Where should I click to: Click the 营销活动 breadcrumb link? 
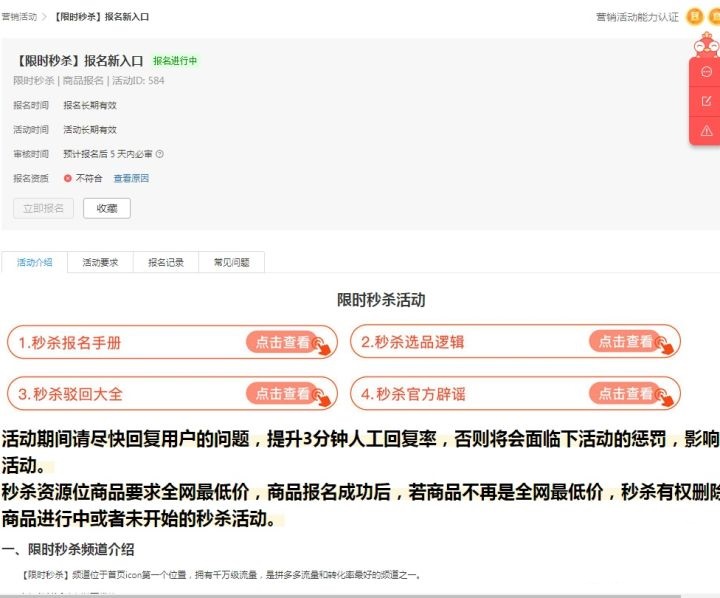(19, 17)
